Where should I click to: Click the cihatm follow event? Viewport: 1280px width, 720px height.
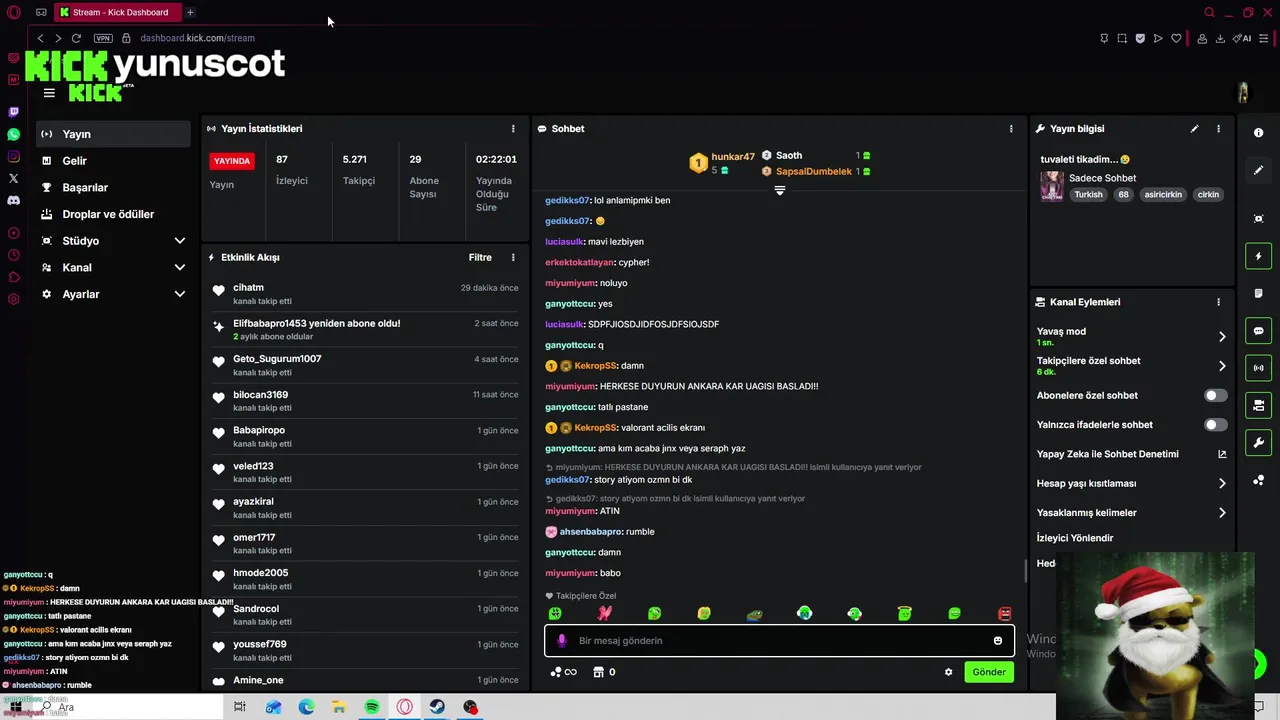(366, 294)
